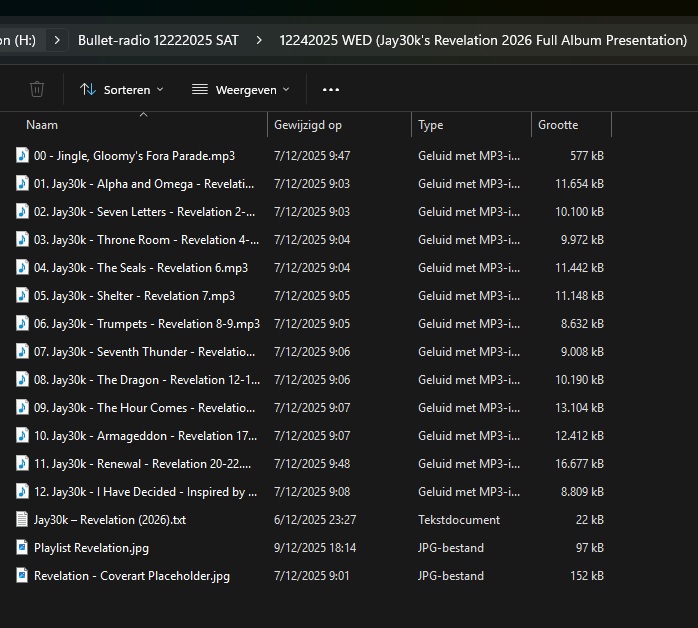
Task: Click mp3 icon of 10. Armageddon
Action: tap(22, 436)
